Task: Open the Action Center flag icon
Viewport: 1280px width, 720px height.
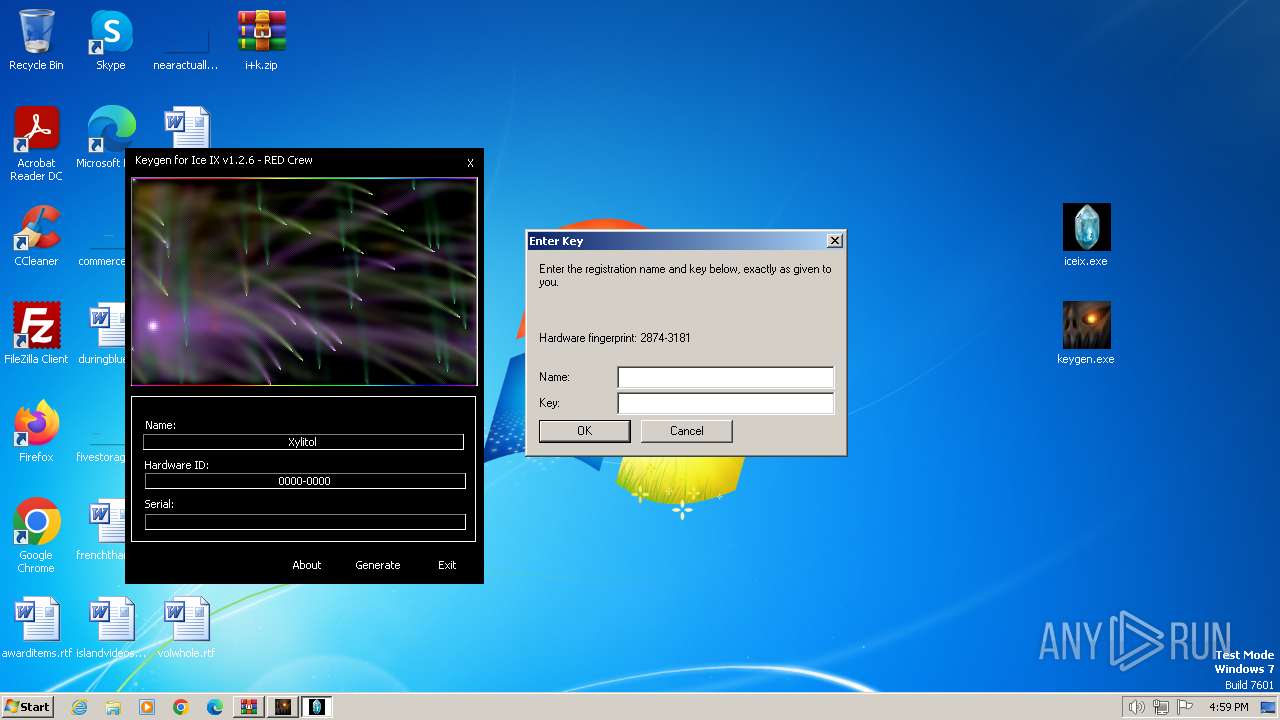Action: point(1186,707)
